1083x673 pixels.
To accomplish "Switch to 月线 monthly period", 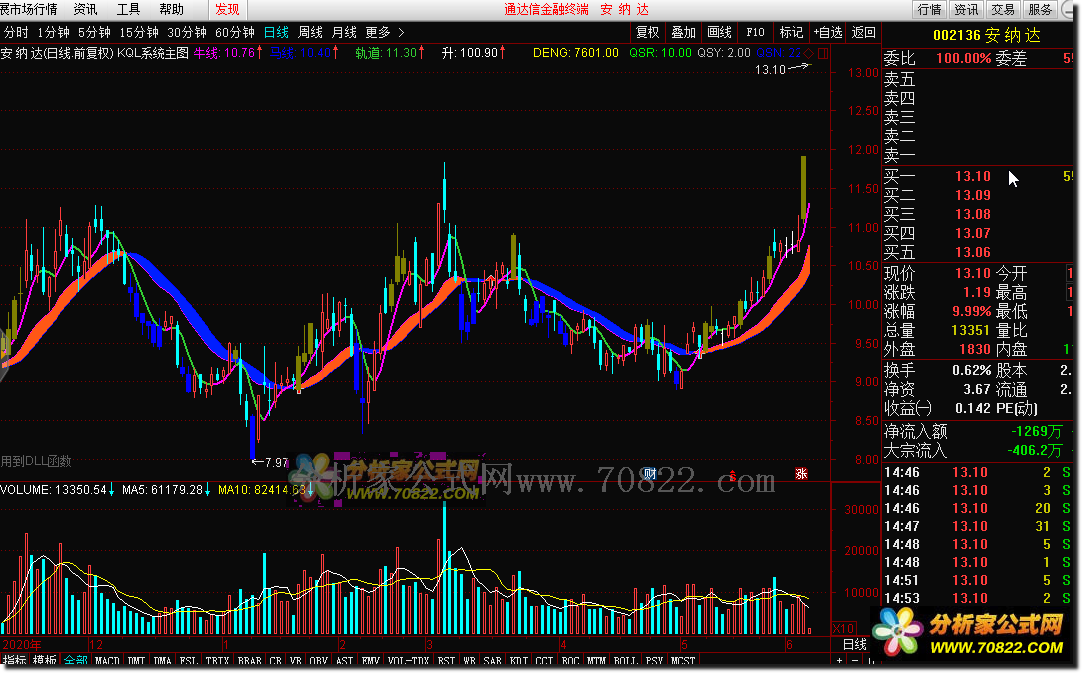I will coord(344,32).
